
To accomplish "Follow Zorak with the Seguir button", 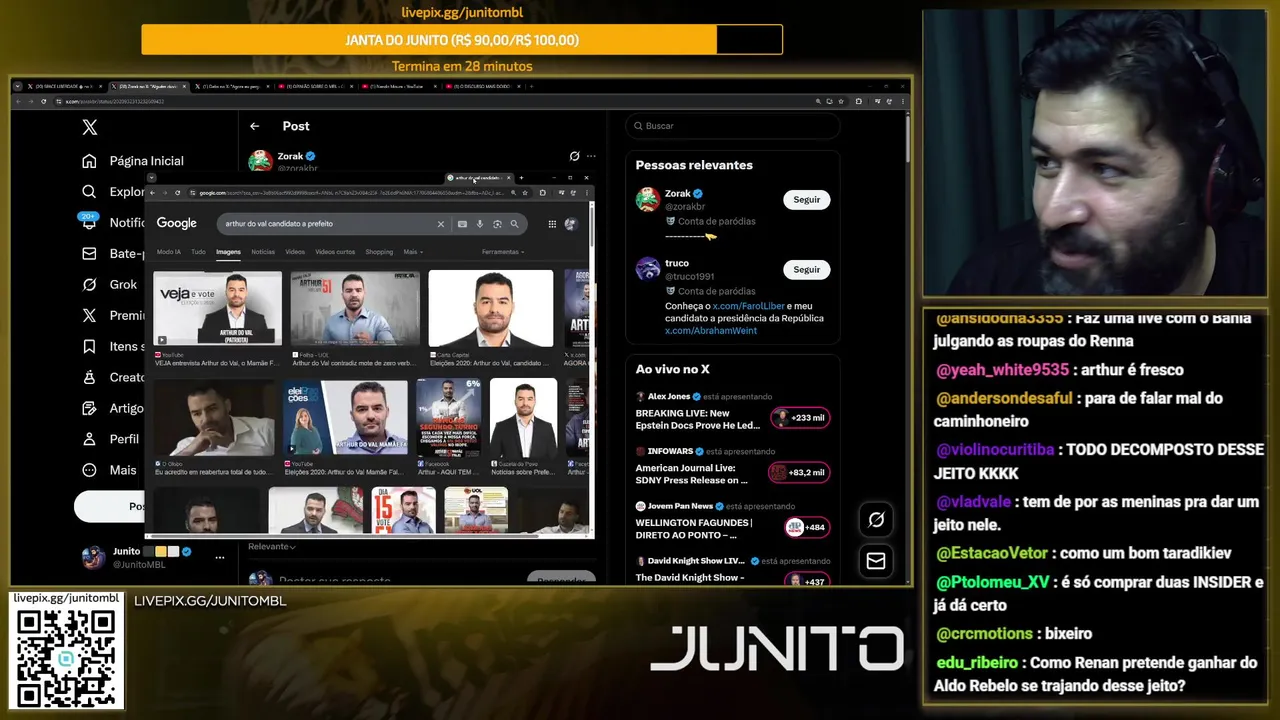I will pyautogui.click(x=806, y=200).
